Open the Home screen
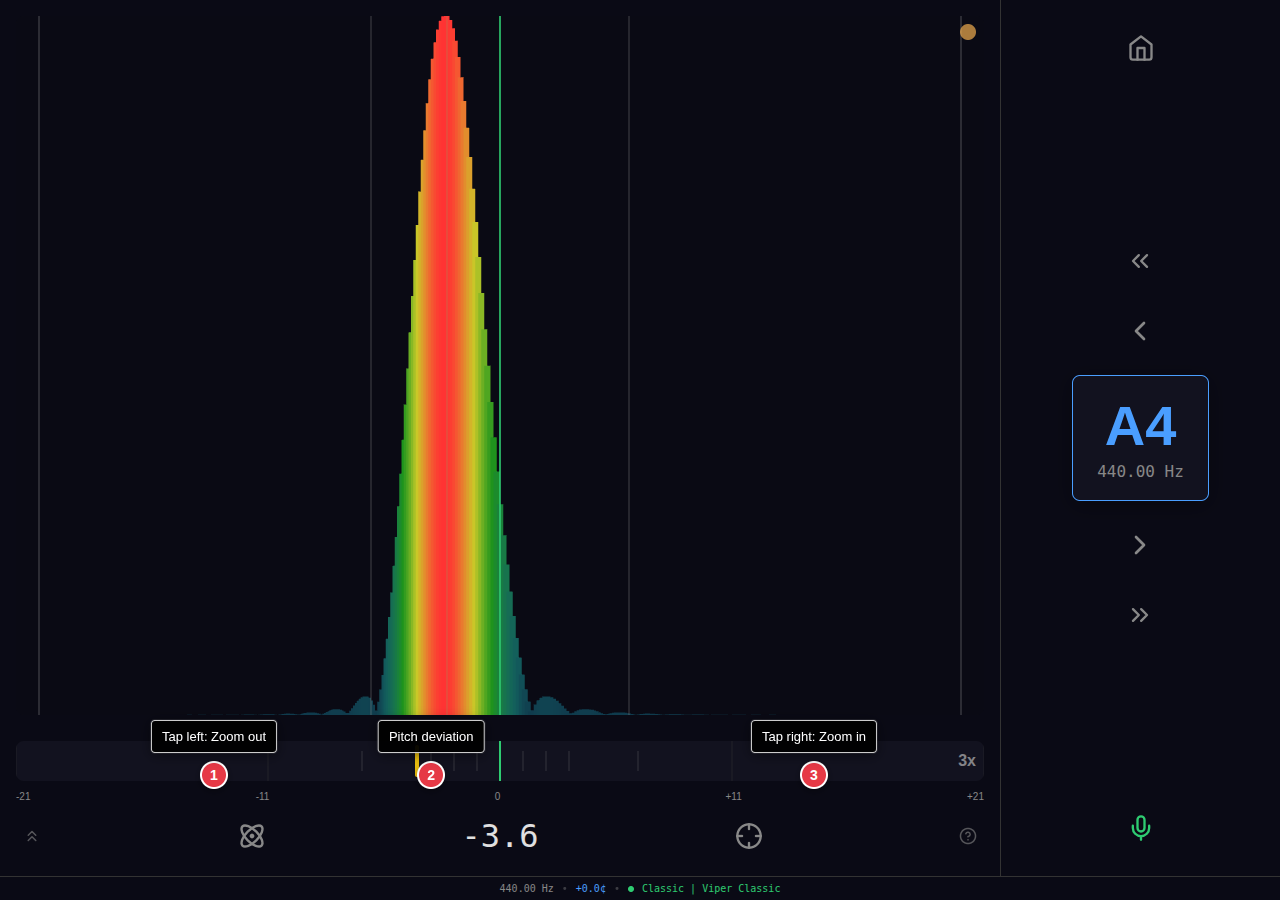 1140,48
